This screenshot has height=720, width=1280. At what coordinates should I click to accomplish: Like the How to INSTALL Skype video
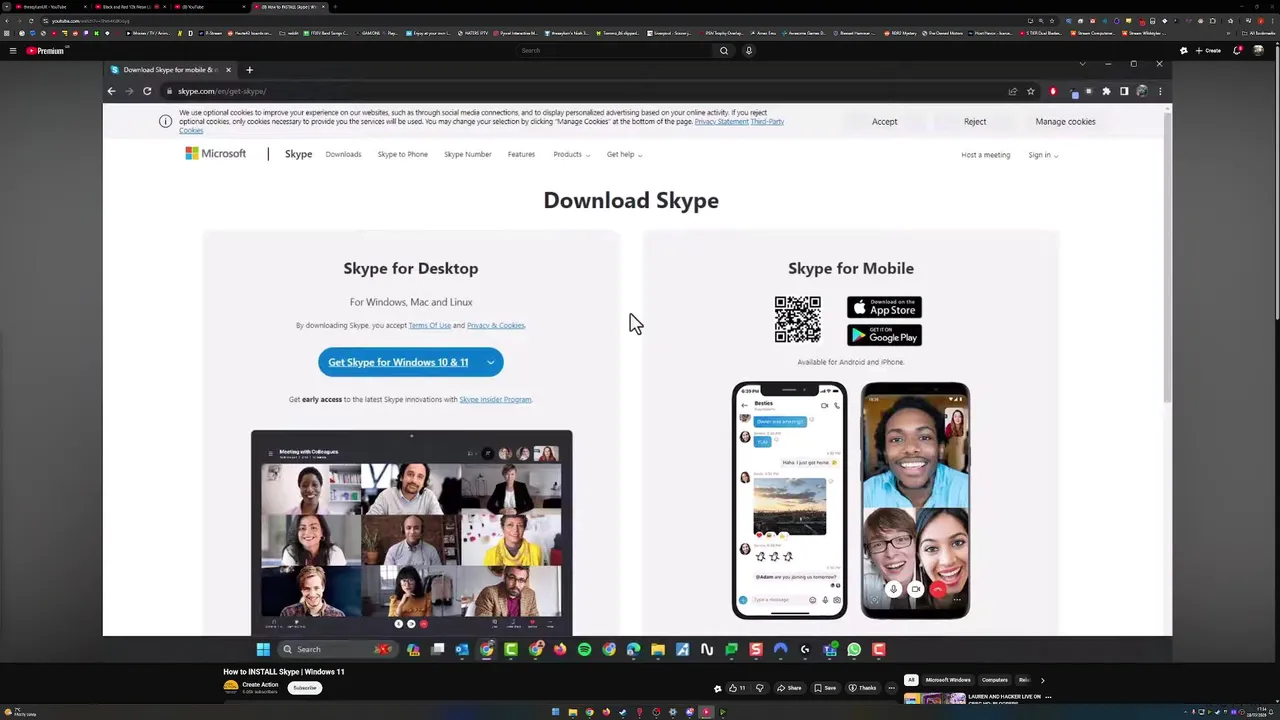(x=736, y=688)
